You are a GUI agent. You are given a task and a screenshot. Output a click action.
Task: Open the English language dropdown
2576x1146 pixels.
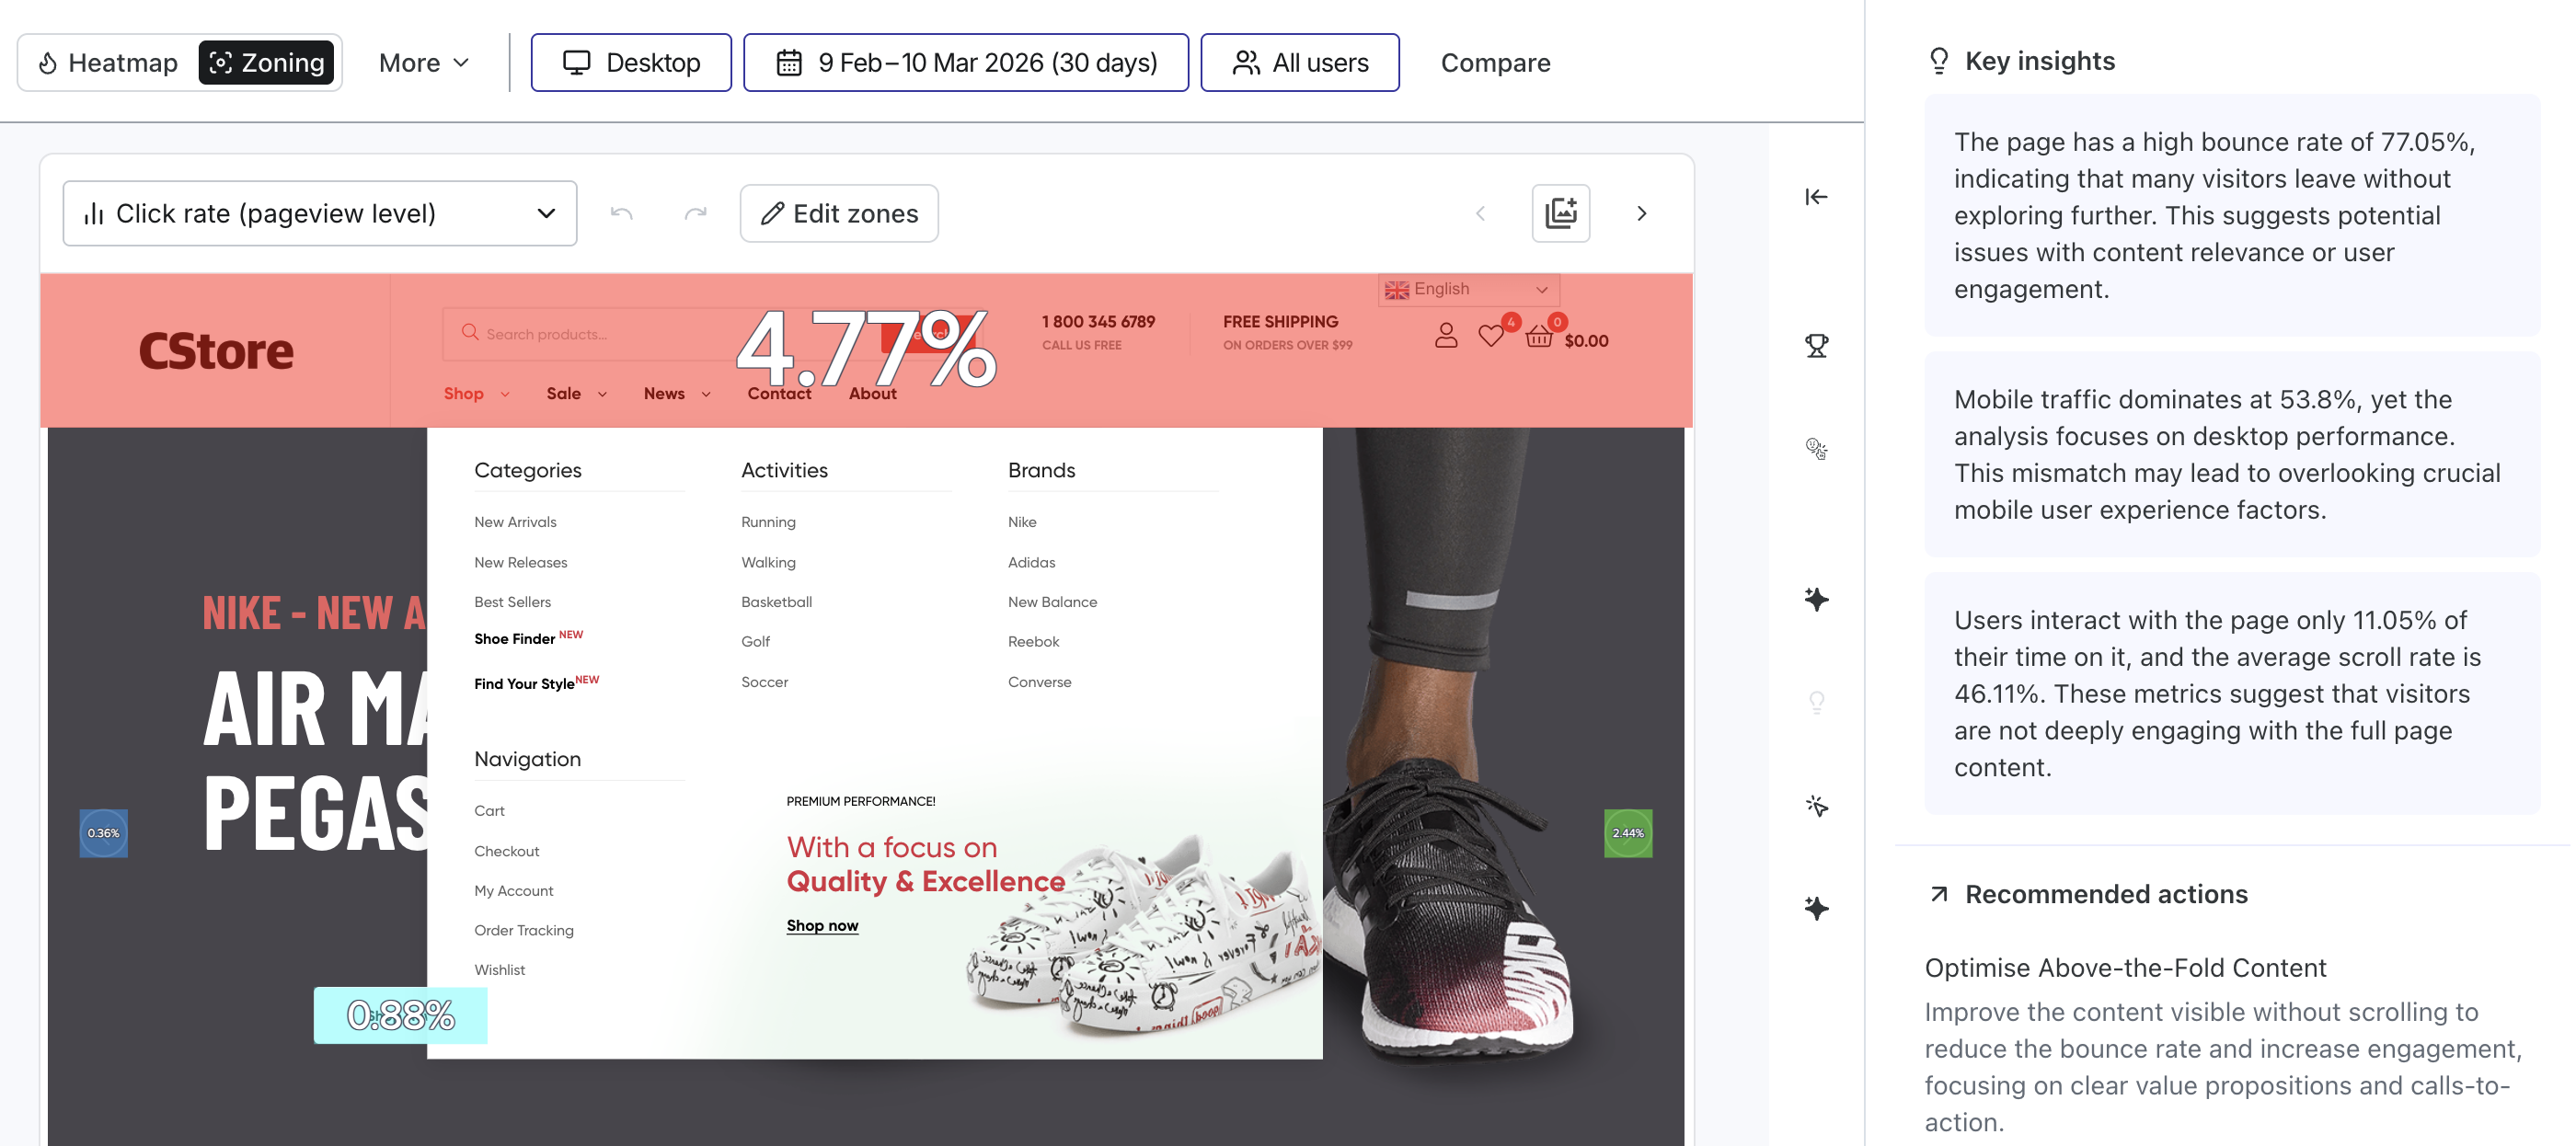[x=1468, y=289]
